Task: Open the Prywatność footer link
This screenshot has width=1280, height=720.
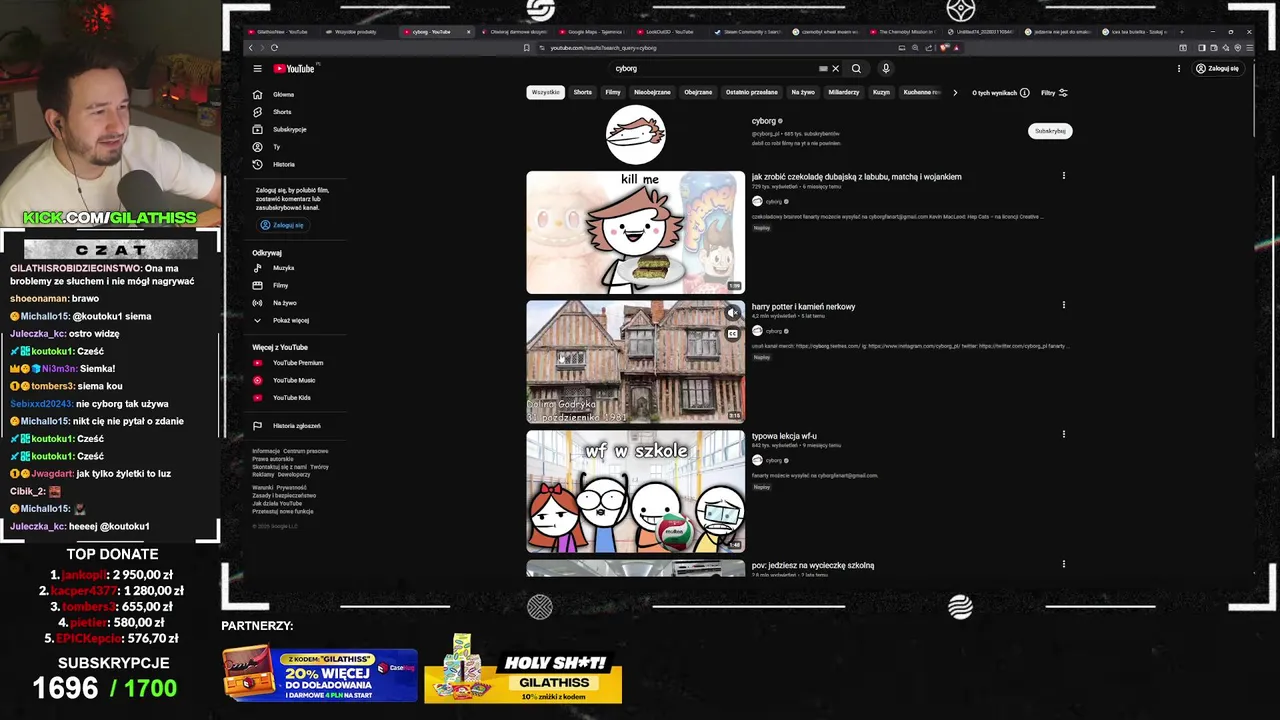Action: pyautogui.click(x=291, y=487)
